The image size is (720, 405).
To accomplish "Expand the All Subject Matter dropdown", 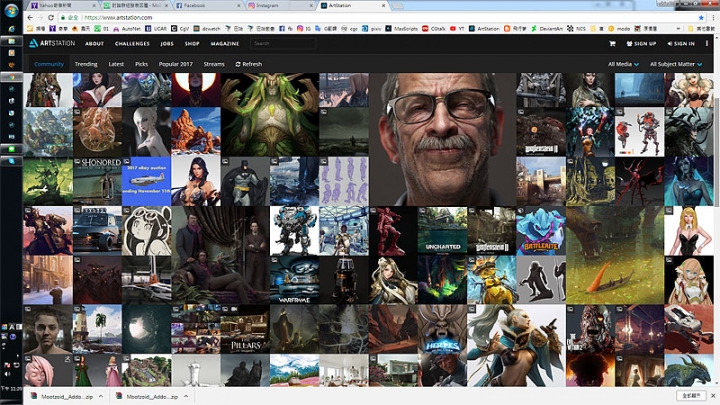I will [x=676, y=64].
